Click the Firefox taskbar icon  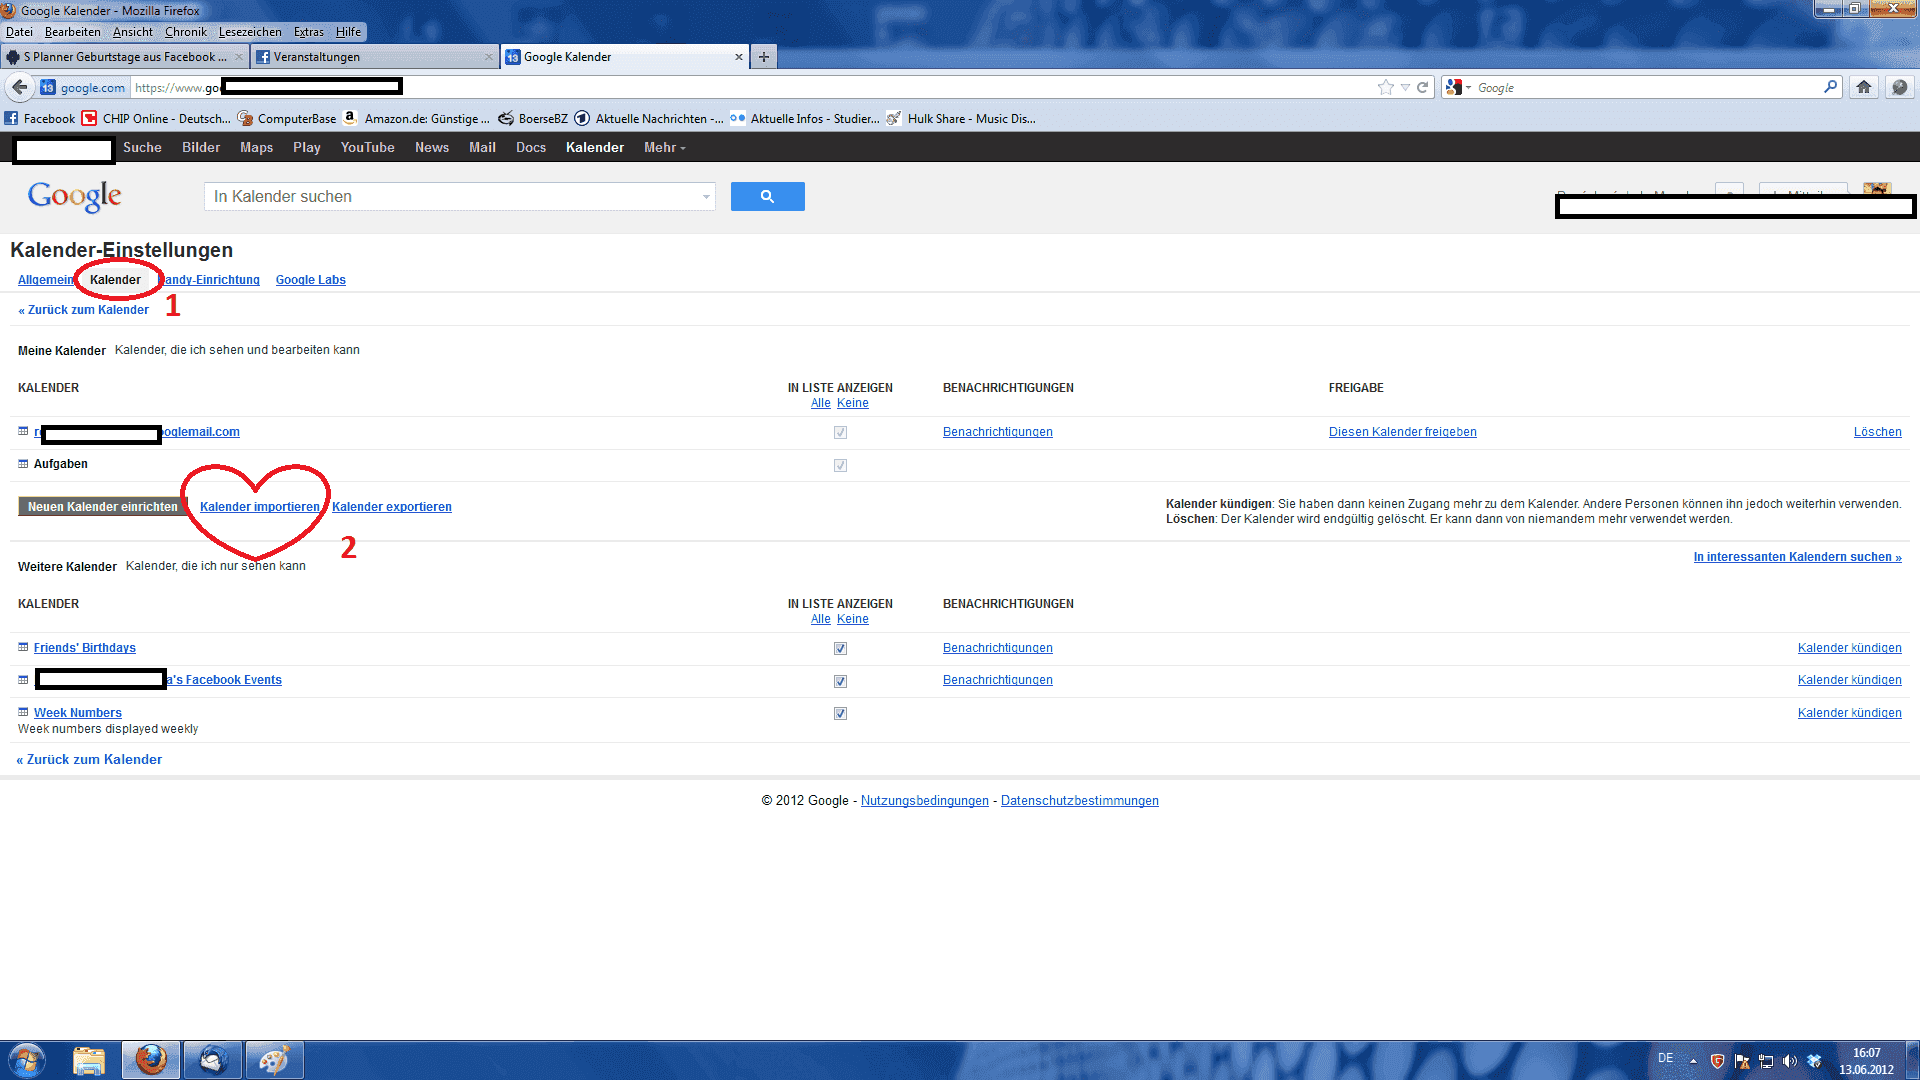[x=151, y=1060]
